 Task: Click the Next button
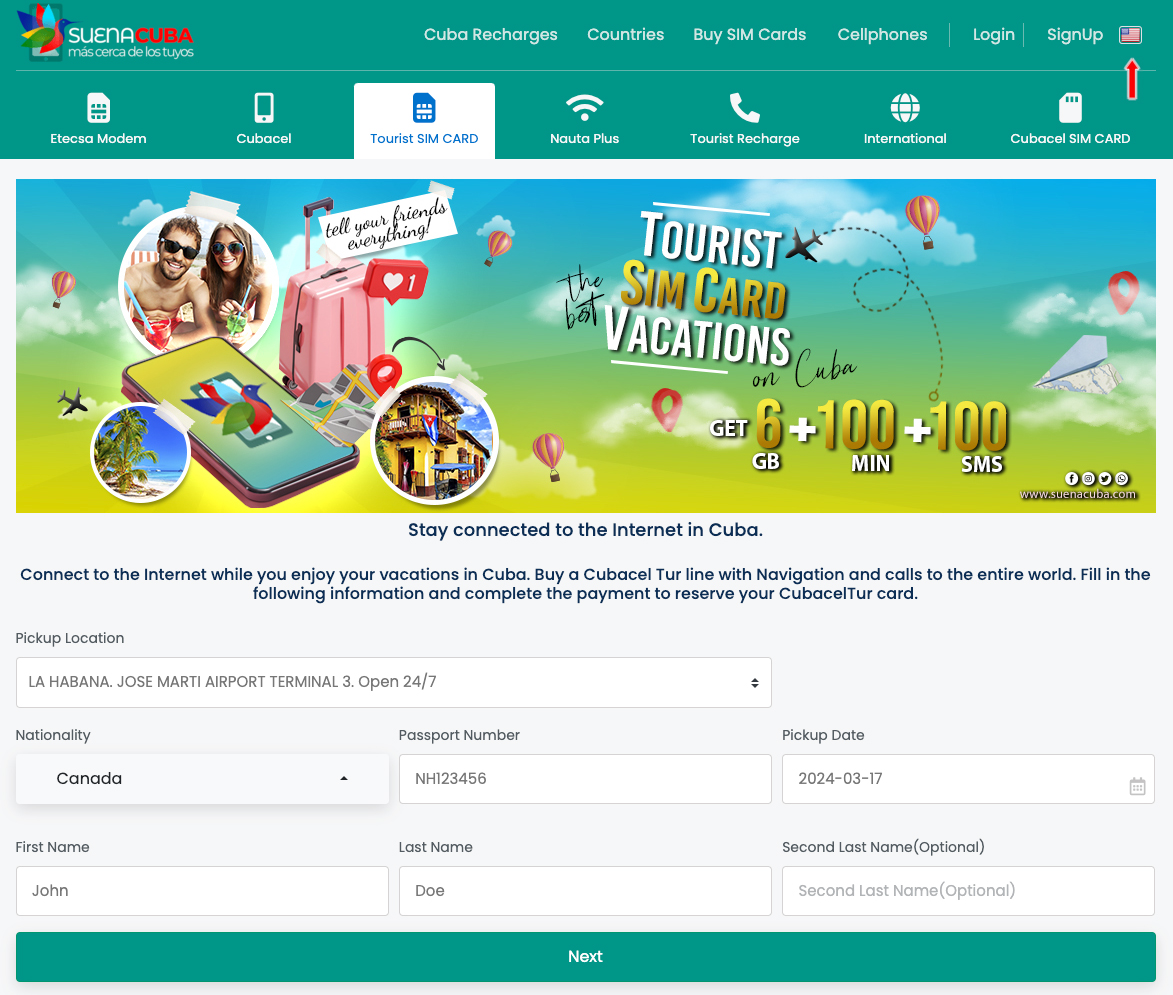586,957
